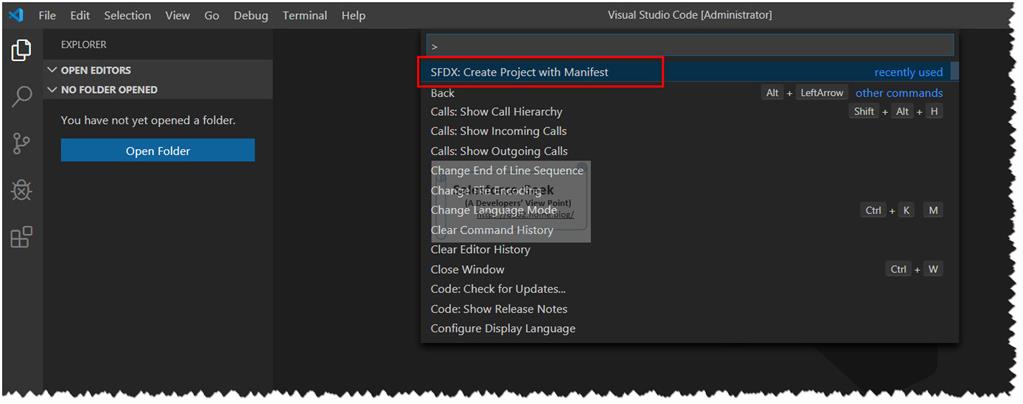Open the Terminal menu

304,15
